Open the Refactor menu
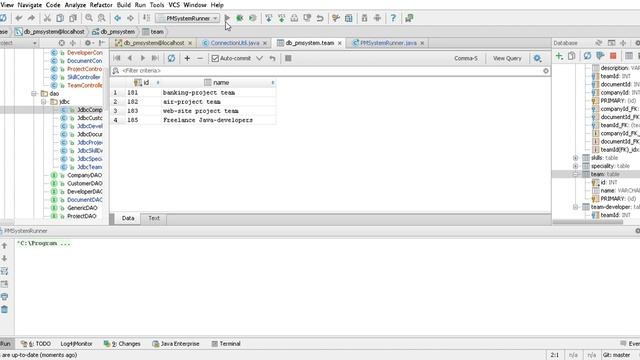The image size is (640, 360). (101, 5)
